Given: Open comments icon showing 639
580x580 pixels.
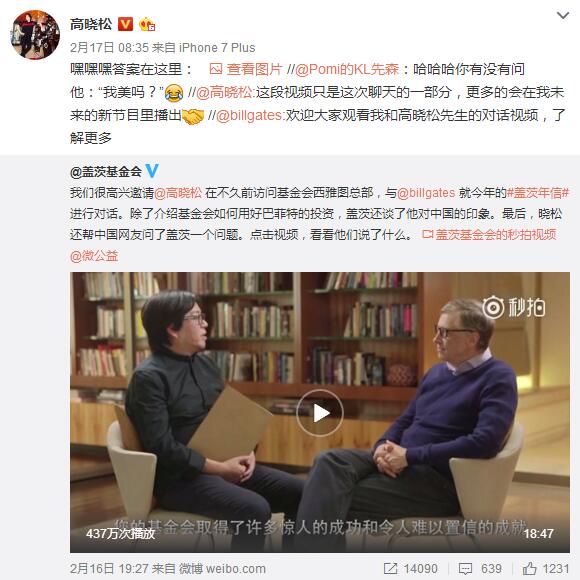Looking at the screenshot, I should click(x=480, y=569).
